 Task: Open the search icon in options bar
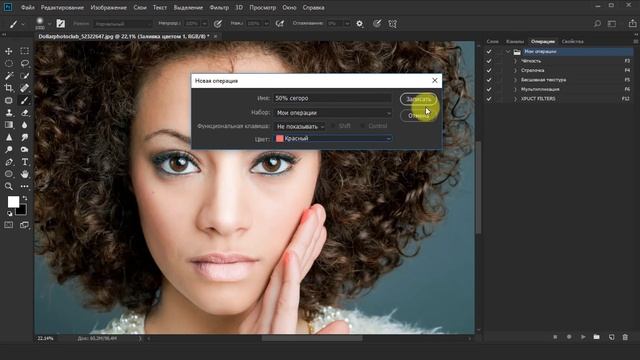click(x=597, y=24)
